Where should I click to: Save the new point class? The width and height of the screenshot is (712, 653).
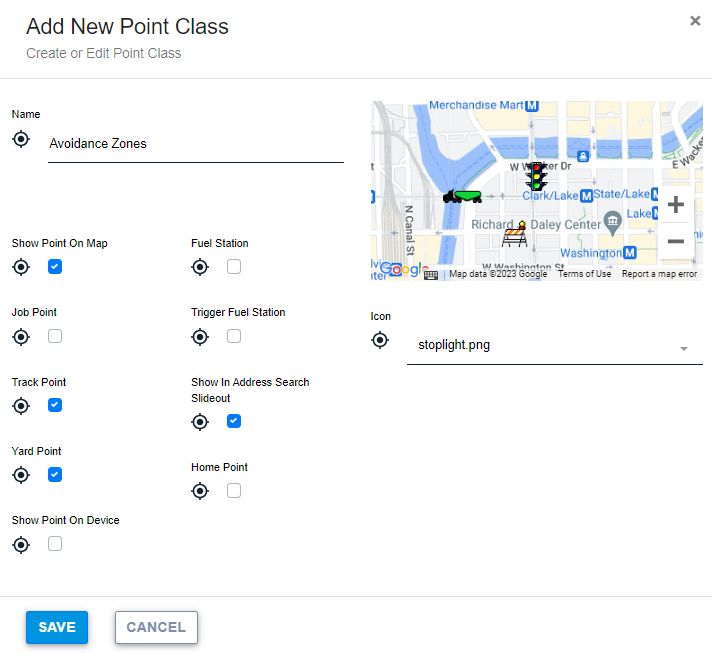(57, 627)
